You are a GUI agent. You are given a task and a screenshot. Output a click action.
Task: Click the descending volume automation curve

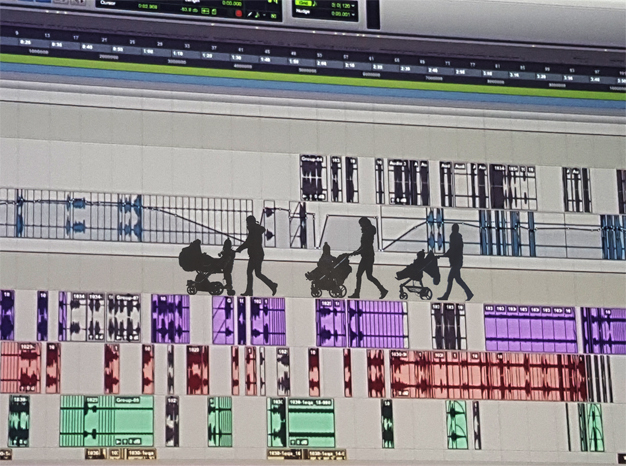[190, 215]
